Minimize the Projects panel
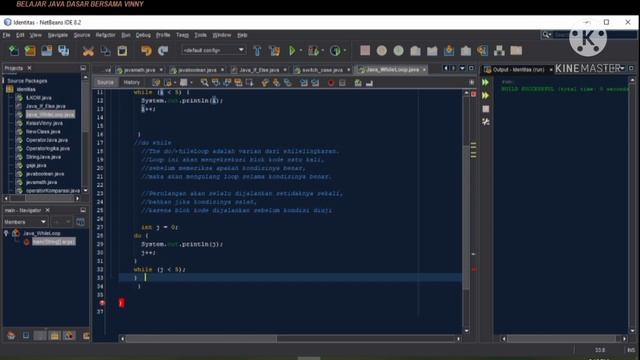This screenshot has width=640, height=360. tap(83, 68)
